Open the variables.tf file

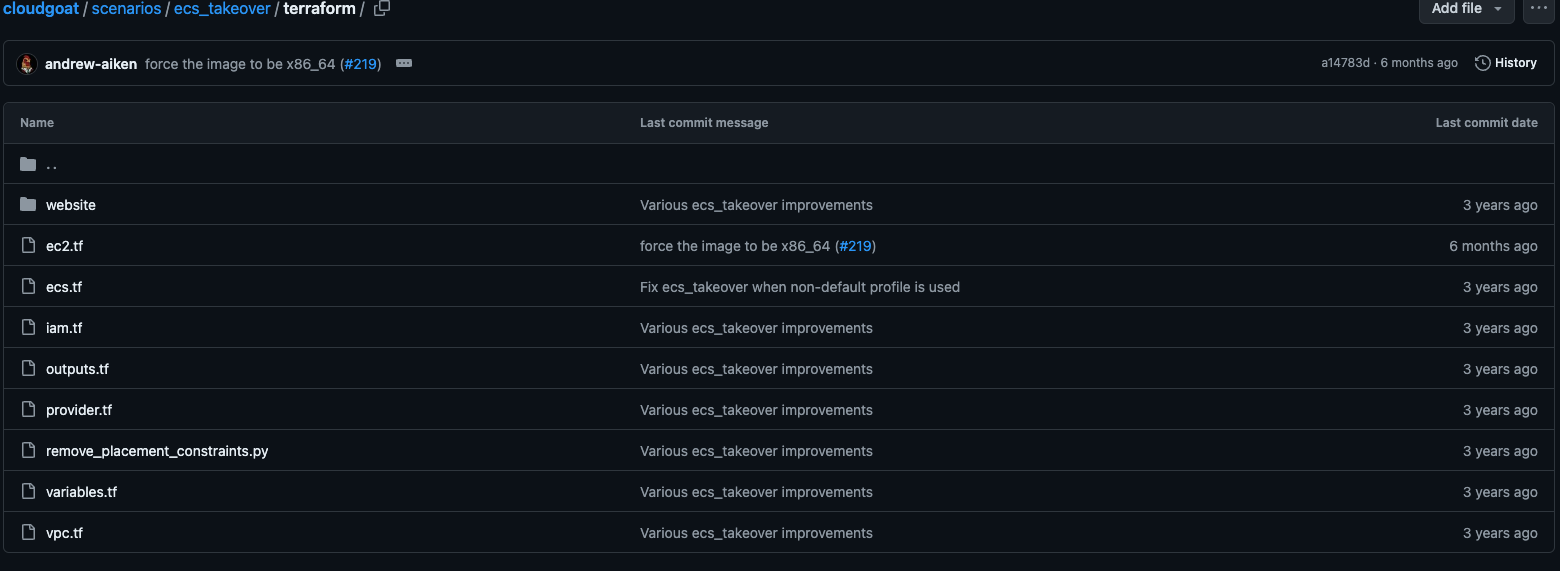[81, 492]
